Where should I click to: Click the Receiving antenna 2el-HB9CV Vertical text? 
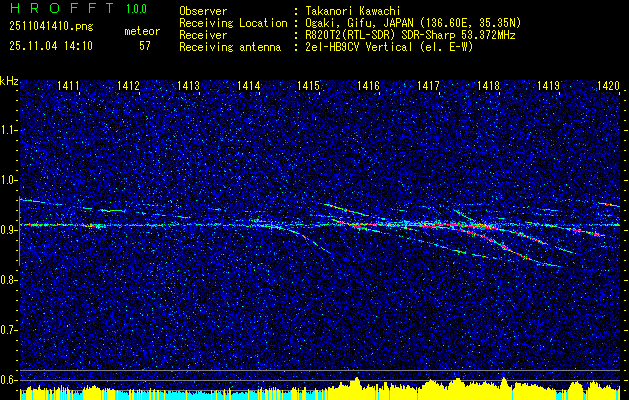[387, 47]
